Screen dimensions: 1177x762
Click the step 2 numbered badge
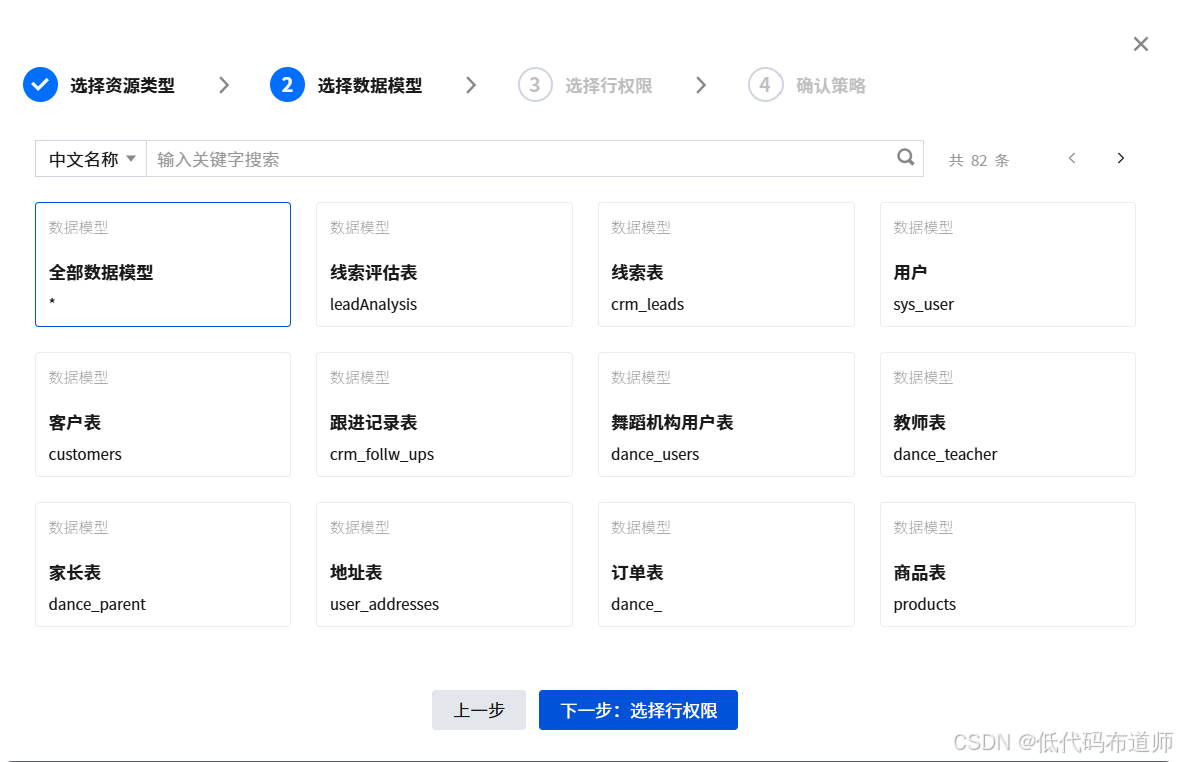pyautogui.click(x=287, y=84)
